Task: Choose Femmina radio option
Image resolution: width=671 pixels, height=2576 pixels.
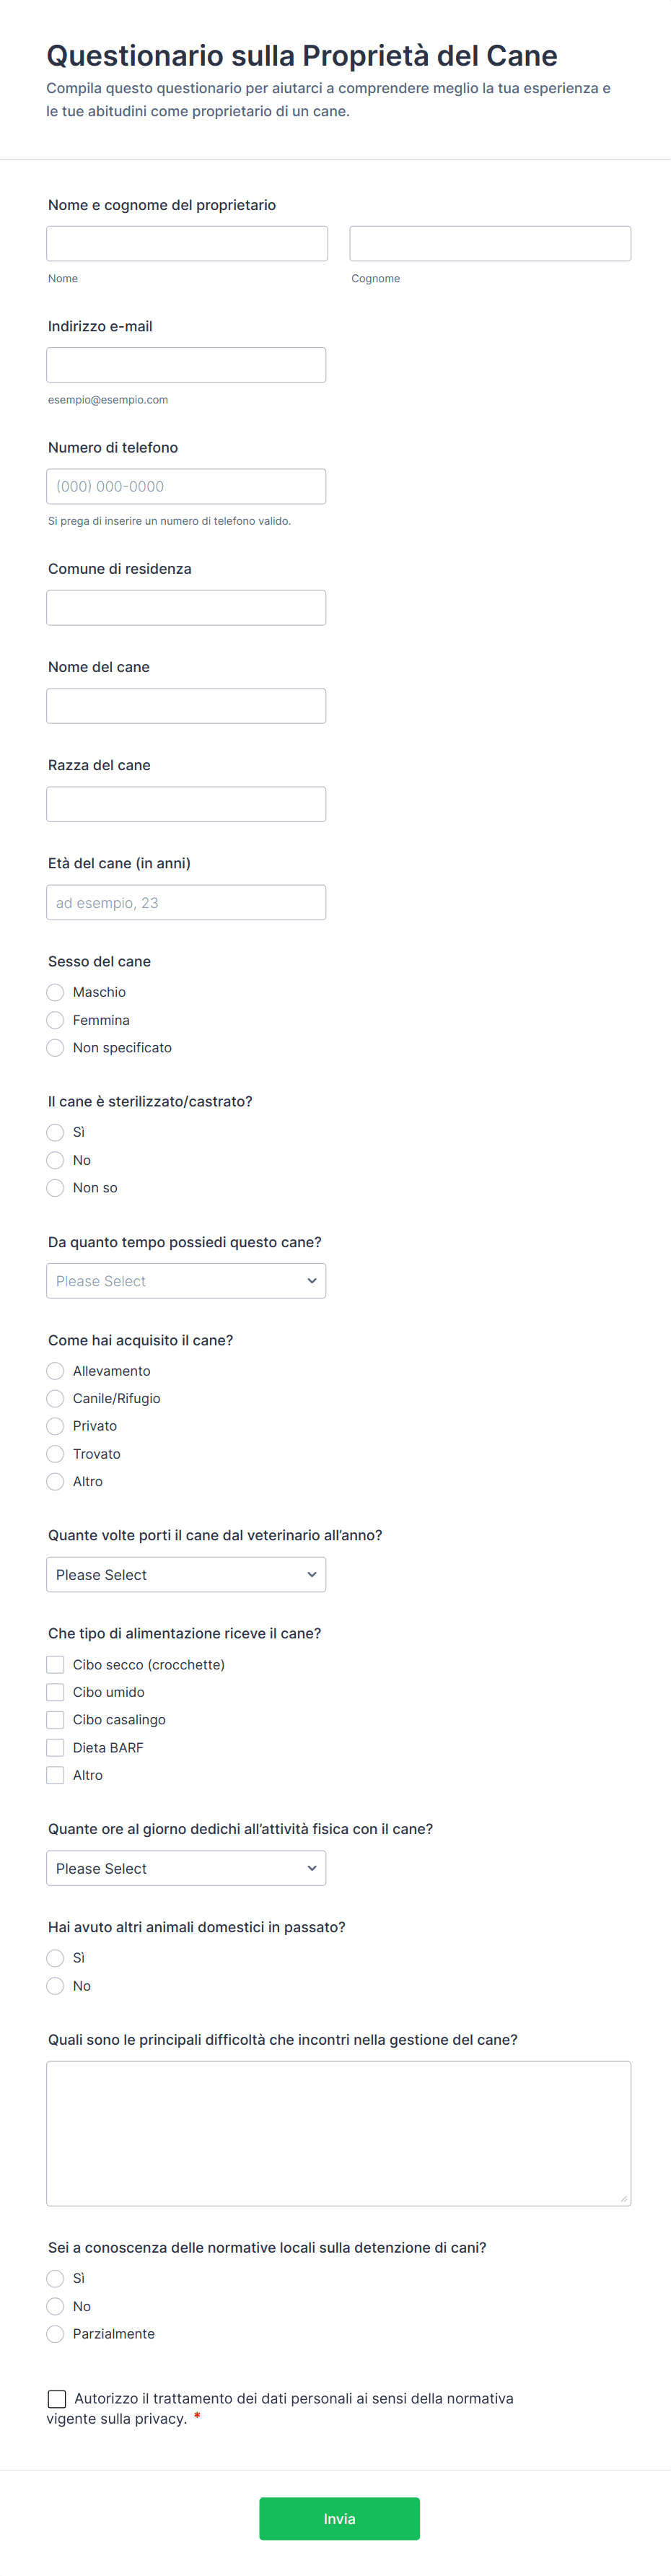Action: 55,1020
